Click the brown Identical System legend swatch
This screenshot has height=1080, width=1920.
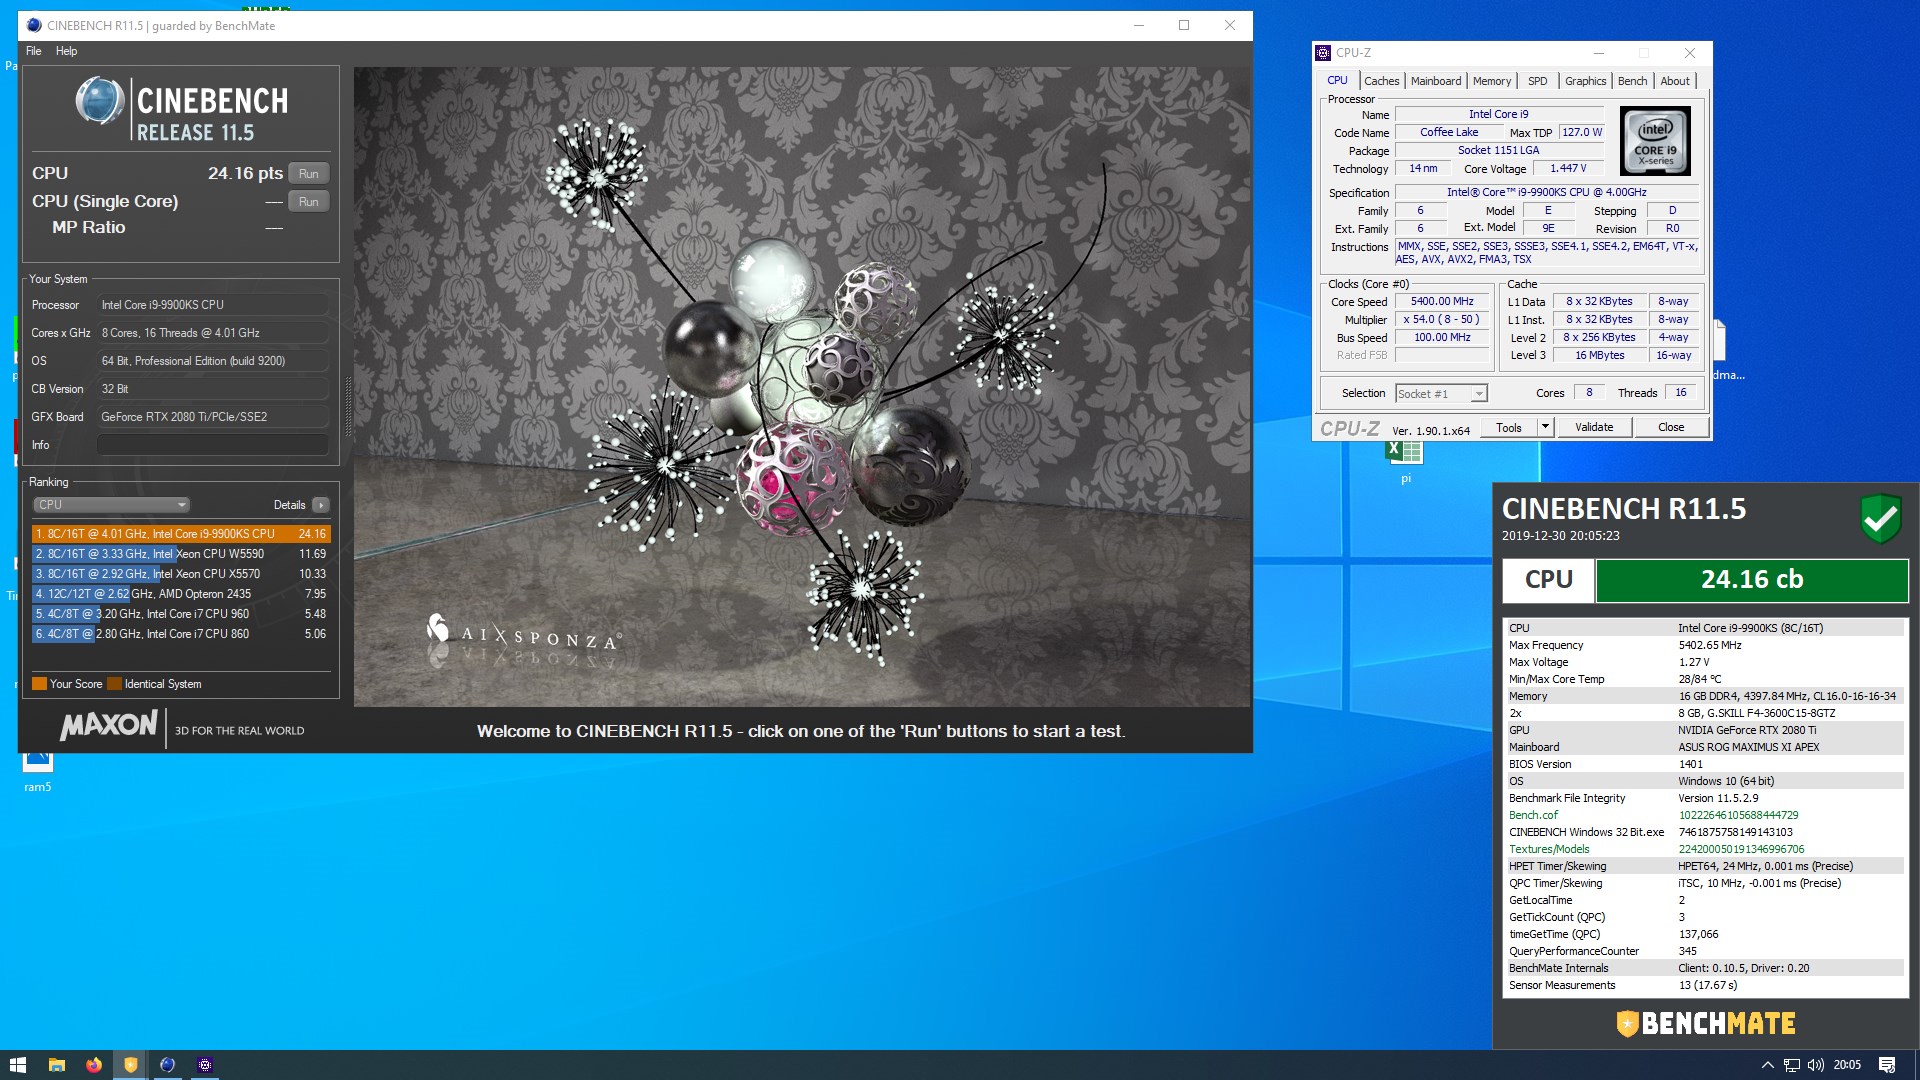coord(114,684)
